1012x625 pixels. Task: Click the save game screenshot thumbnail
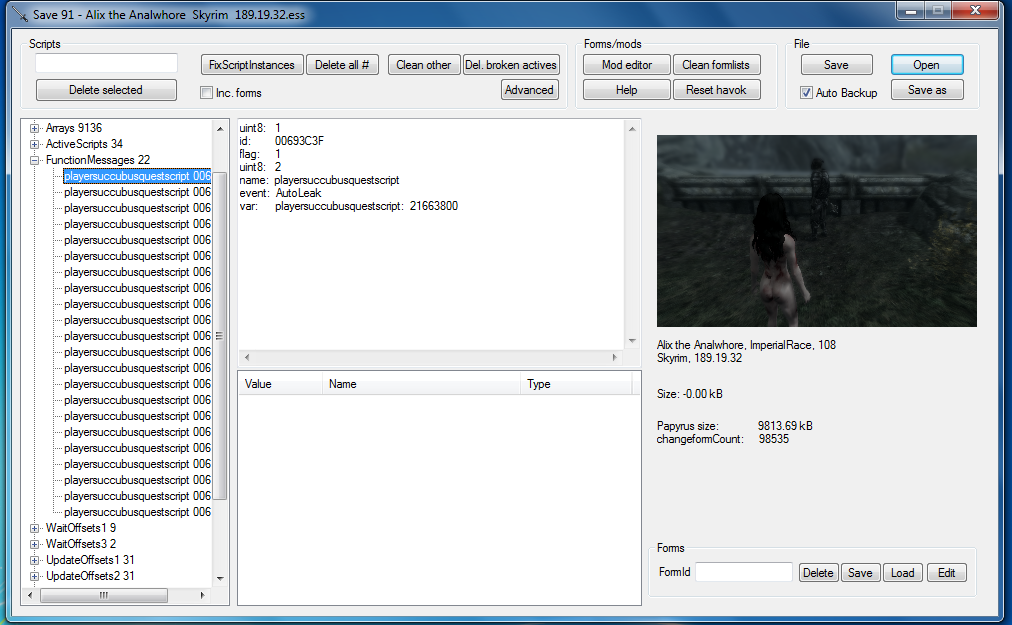coord(816,231)
